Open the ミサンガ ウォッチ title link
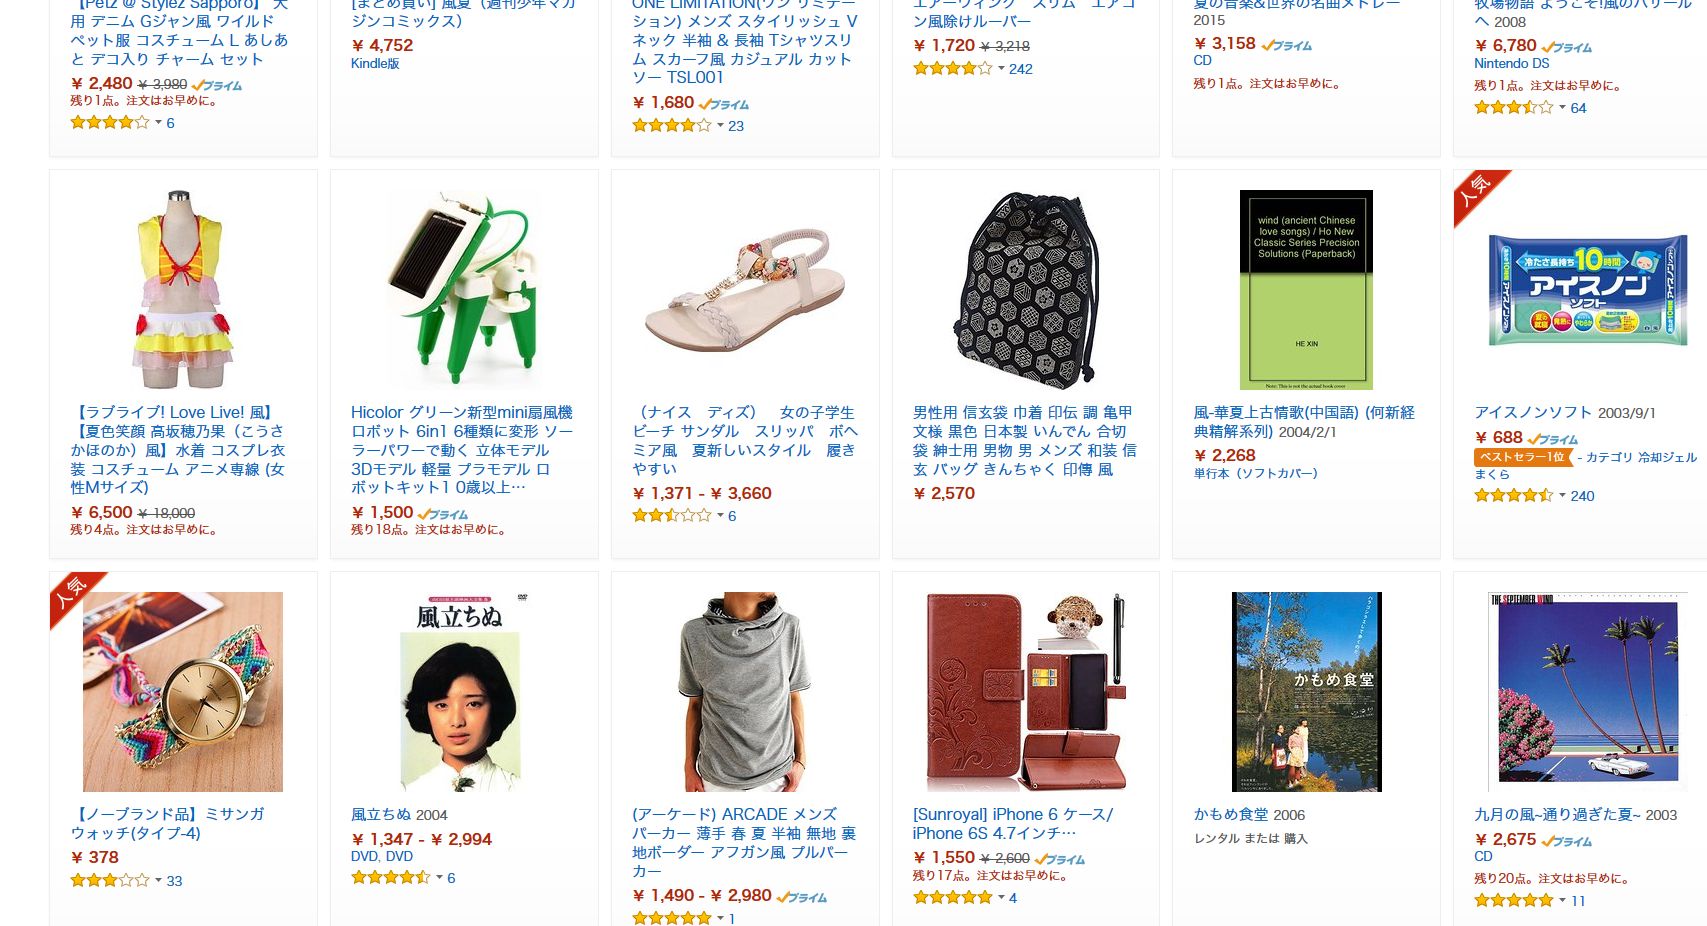1707x926 pixels. pyautogui.click(x=167, y=823)
